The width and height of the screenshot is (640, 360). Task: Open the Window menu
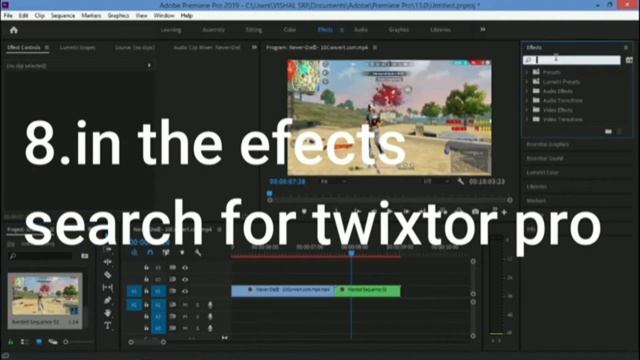click(164, 16)
